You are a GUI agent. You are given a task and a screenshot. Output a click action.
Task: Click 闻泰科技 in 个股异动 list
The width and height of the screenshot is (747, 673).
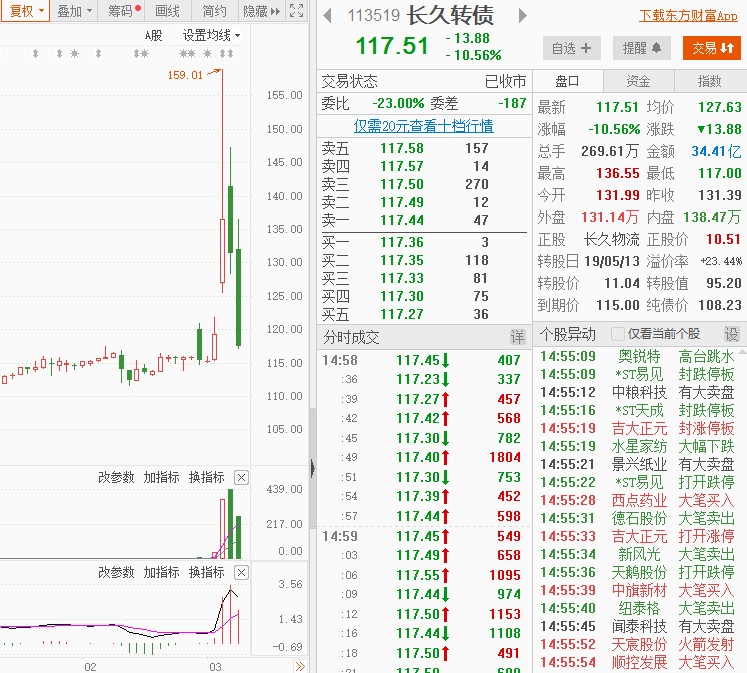[639, 626]
